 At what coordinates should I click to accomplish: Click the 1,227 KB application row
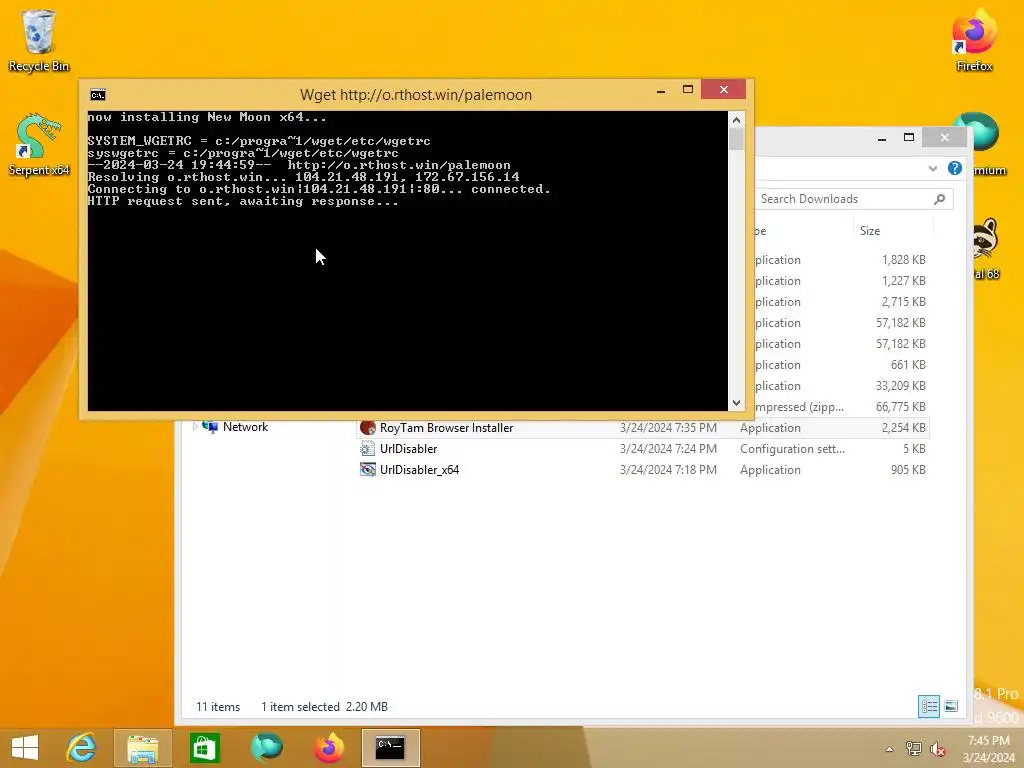pyautogui.click(x=842, y=281)
